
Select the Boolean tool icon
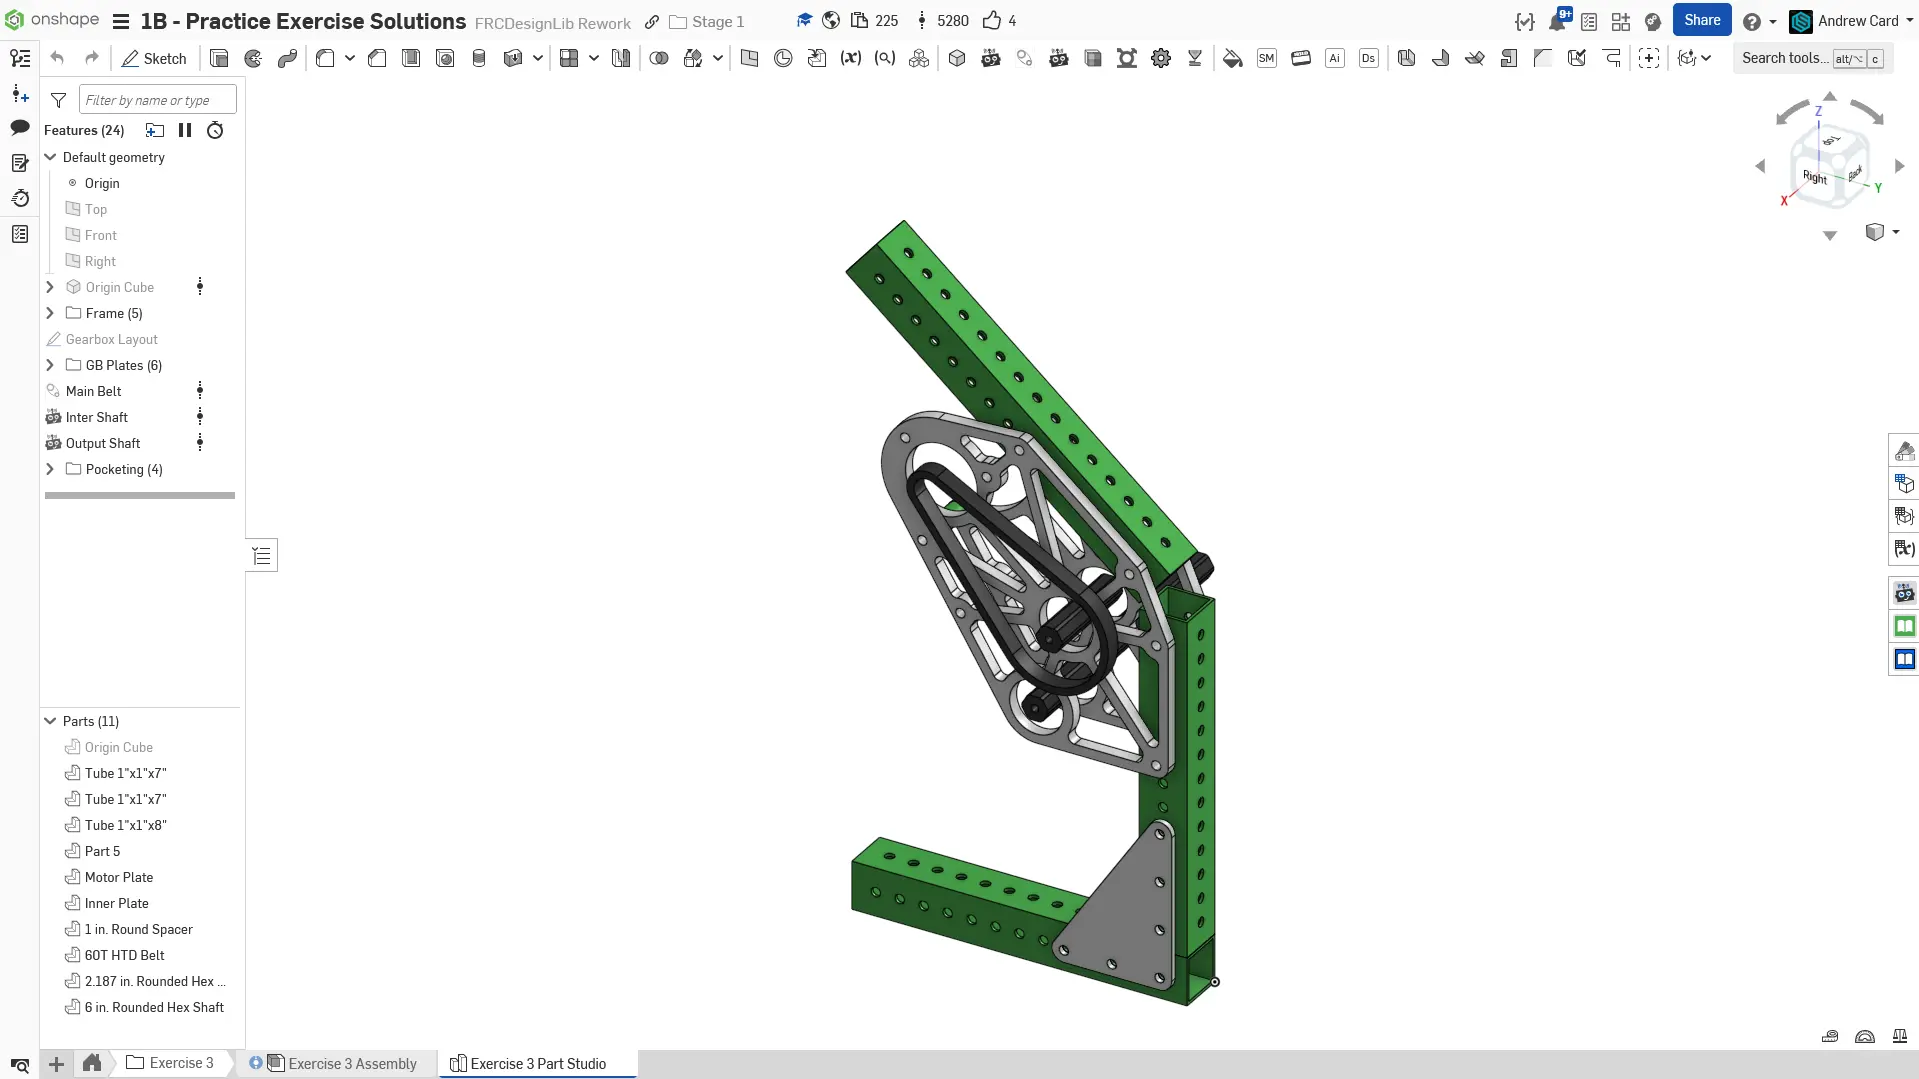[x=659, y=59]
